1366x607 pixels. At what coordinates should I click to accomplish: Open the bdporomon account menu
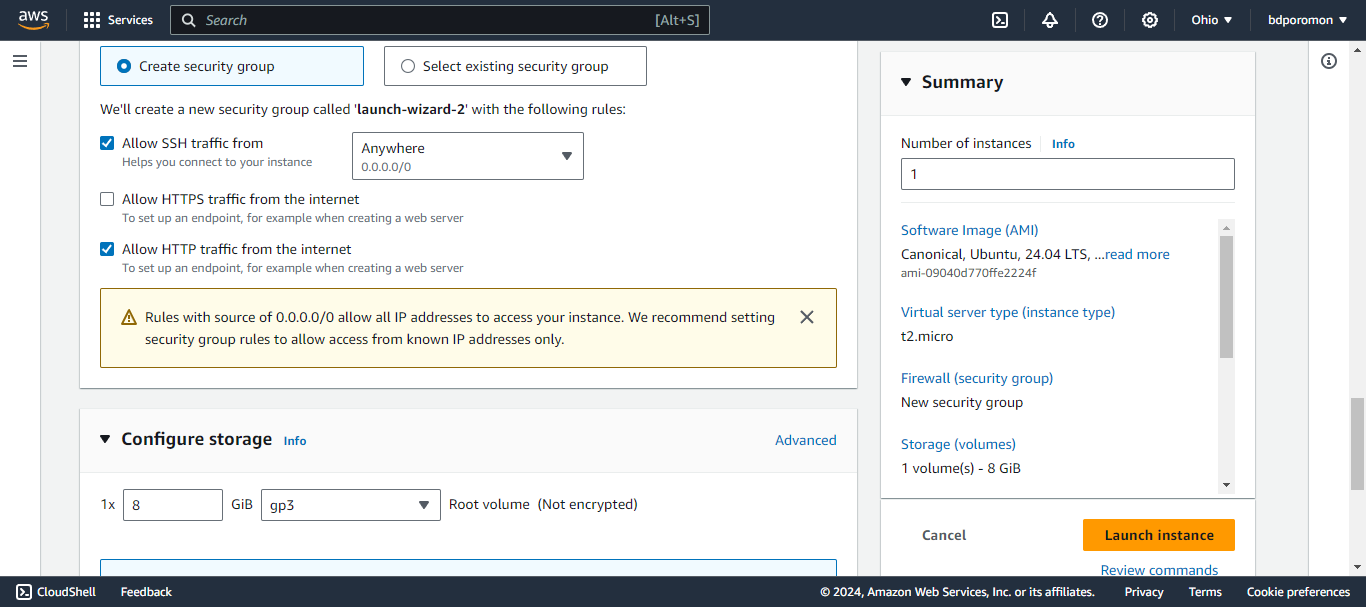click(1307, 20)
